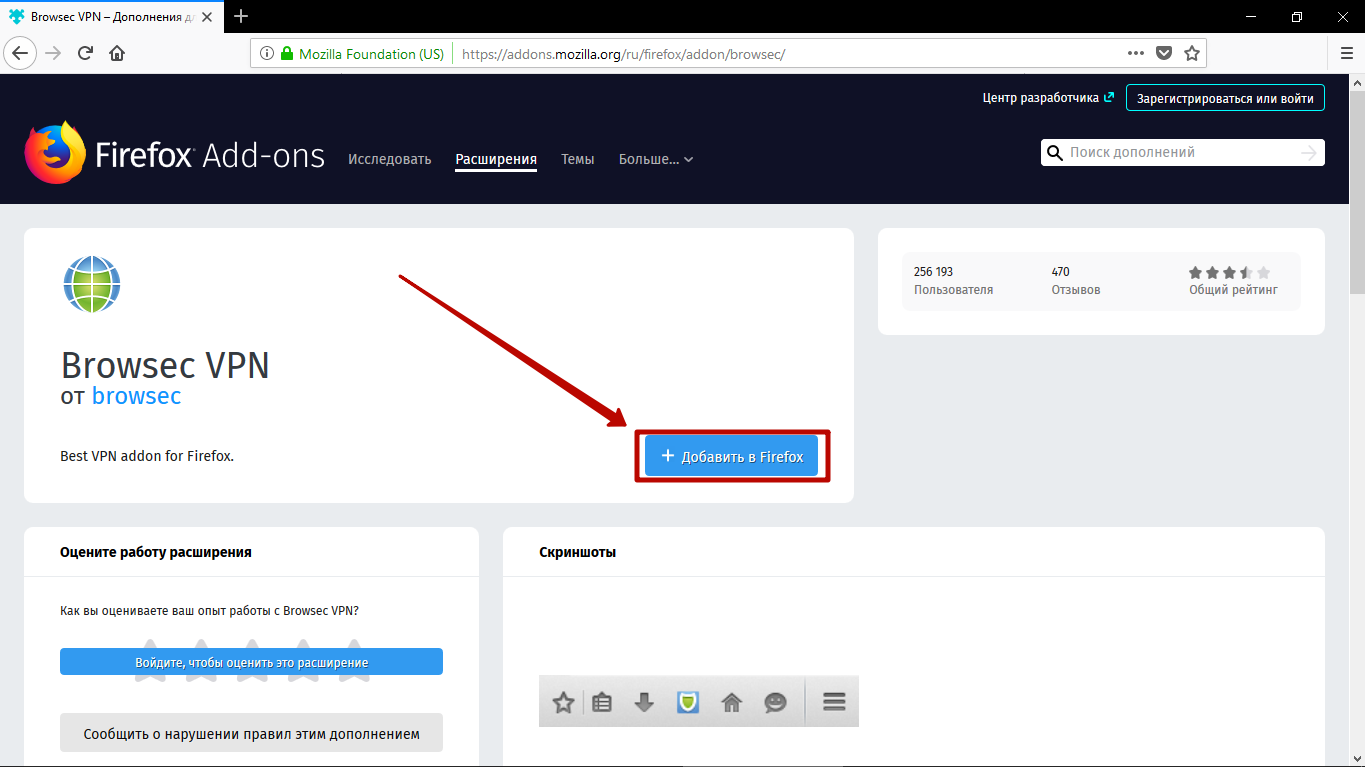
Task: Click Войдите, чтобы оценить это расширение
Action: [x=251, y=662]
